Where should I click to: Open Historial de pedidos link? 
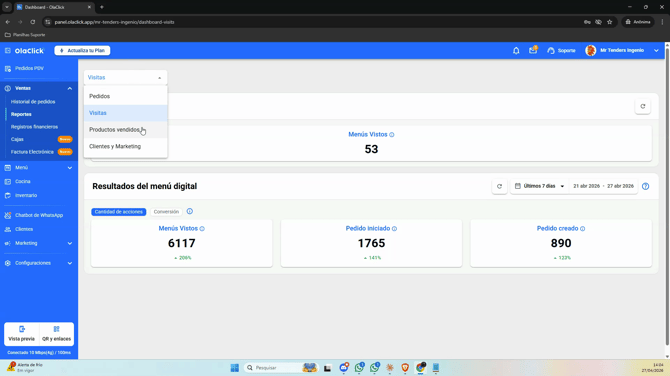pyautogui.click(x=33, y=102)
